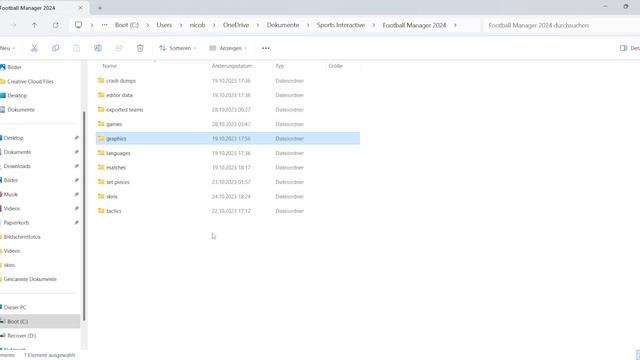
Task: Open Downloads in quick access sidebar
Action: 17,166
